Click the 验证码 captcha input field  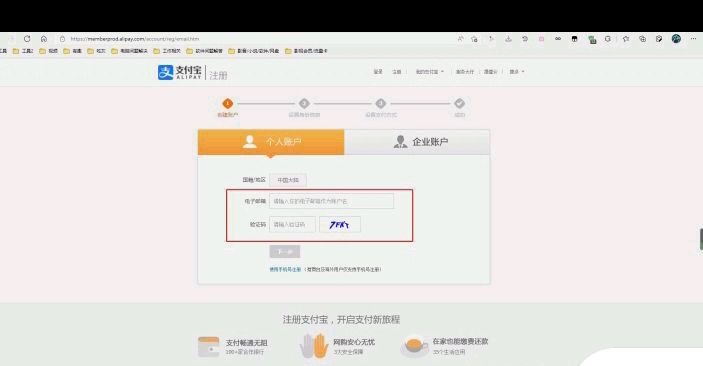point(292,225)
